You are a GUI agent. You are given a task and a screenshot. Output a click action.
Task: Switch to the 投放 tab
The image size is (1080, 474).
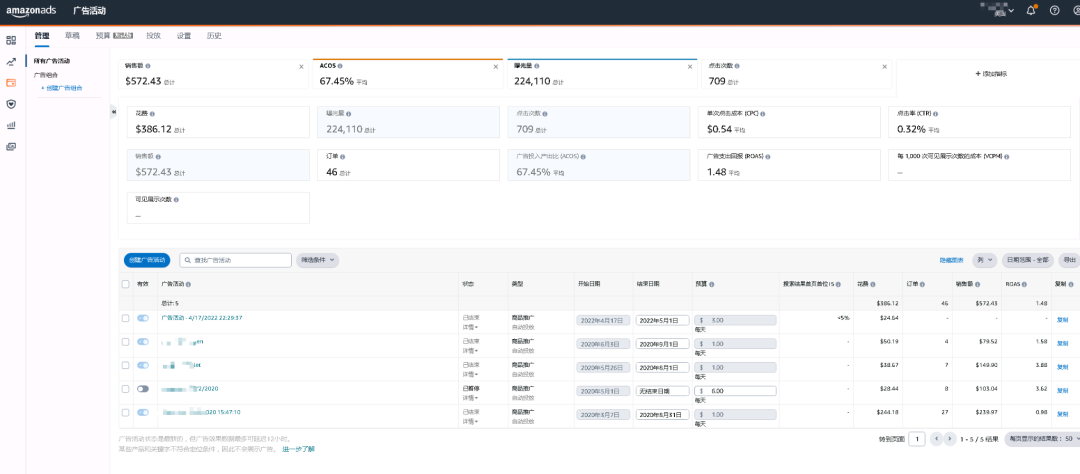tap(154, 35)
